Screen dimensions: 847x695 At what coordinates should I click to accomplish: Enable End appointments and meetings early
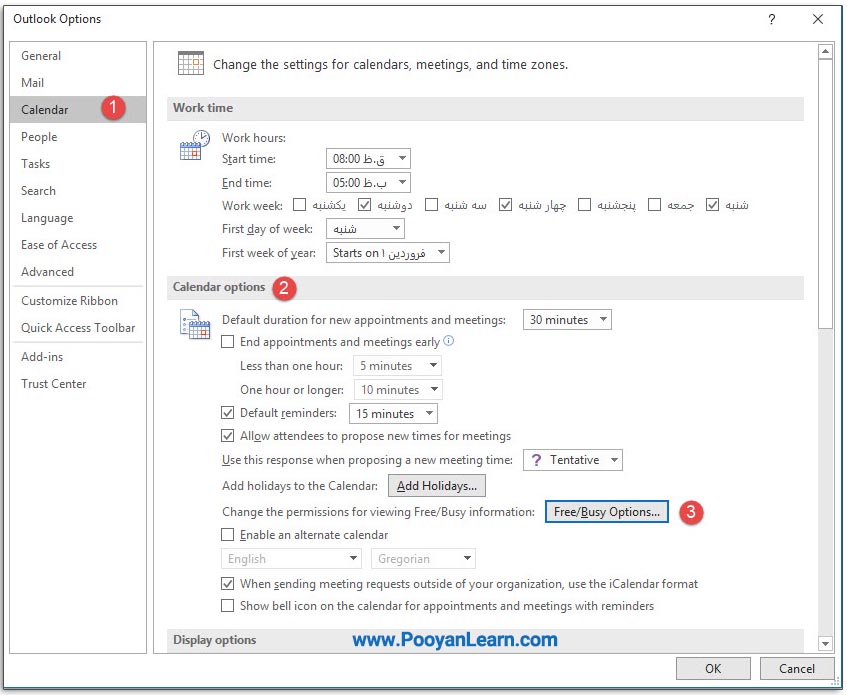point(227,342)
